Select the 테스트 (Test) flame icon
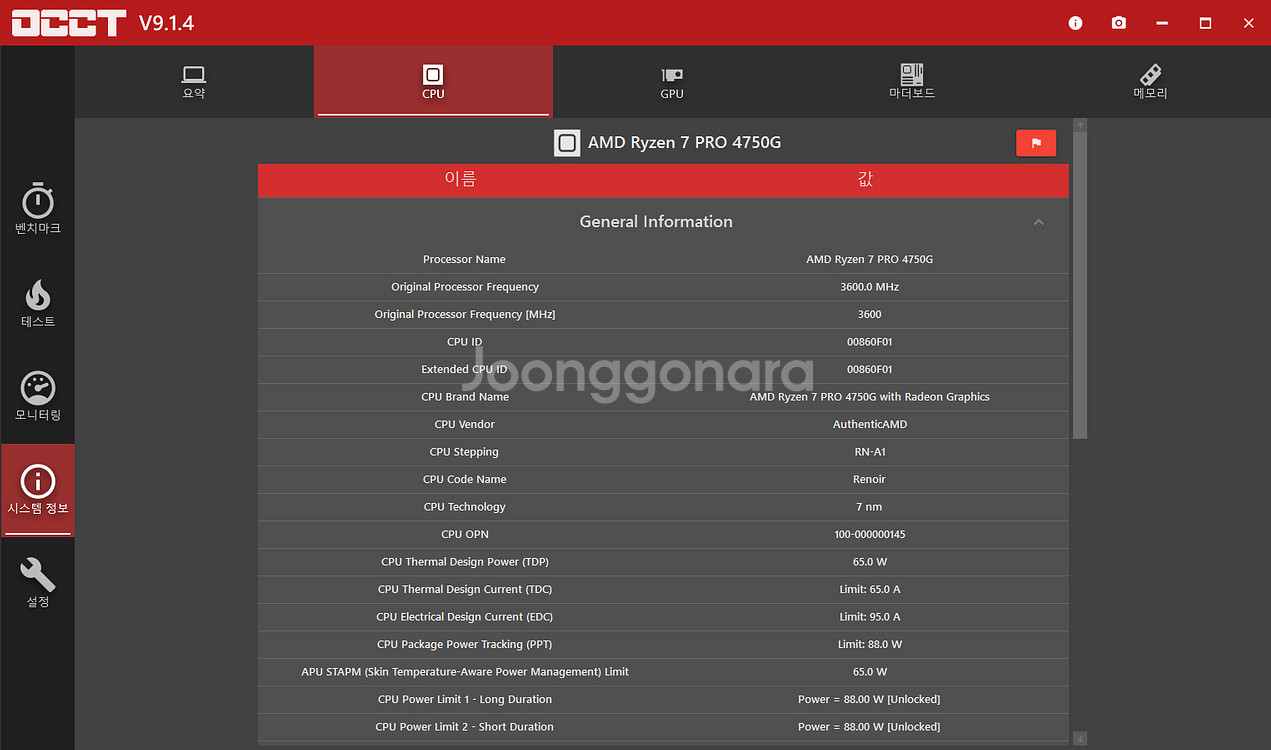 click(37, 303)
